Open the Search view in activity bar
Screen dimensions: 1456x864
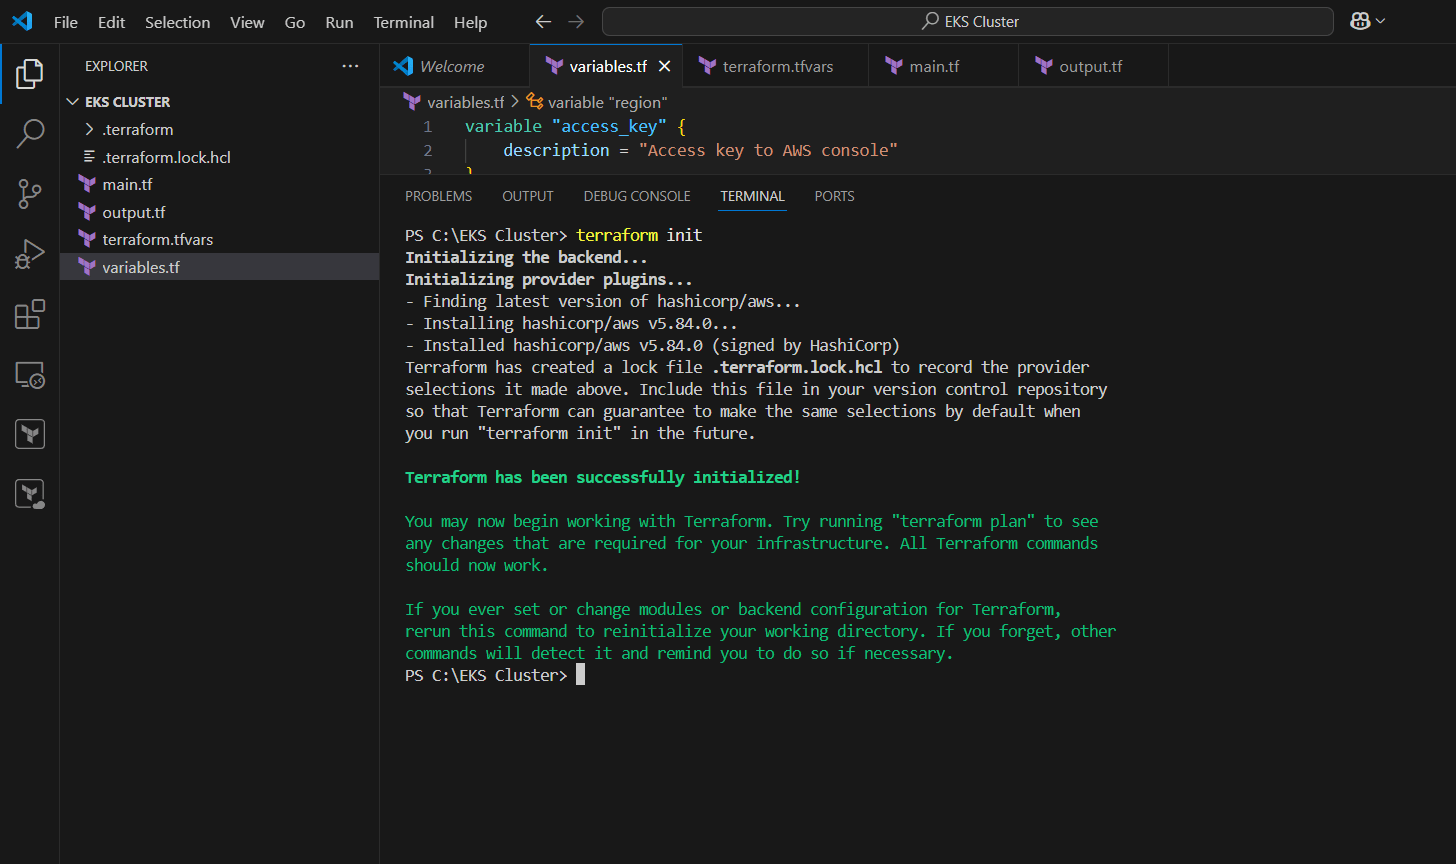(30, 134)
